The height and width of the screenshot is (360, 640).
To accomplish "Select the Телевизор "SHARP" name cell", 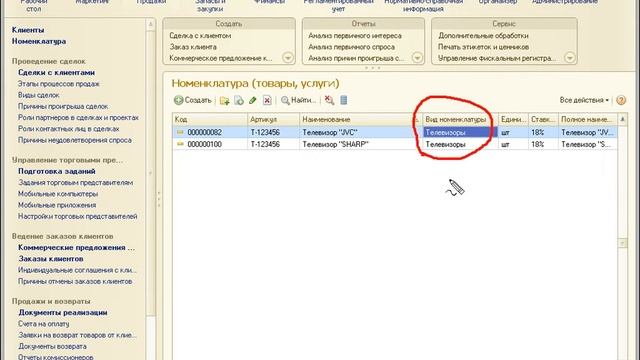I will 361,144.
